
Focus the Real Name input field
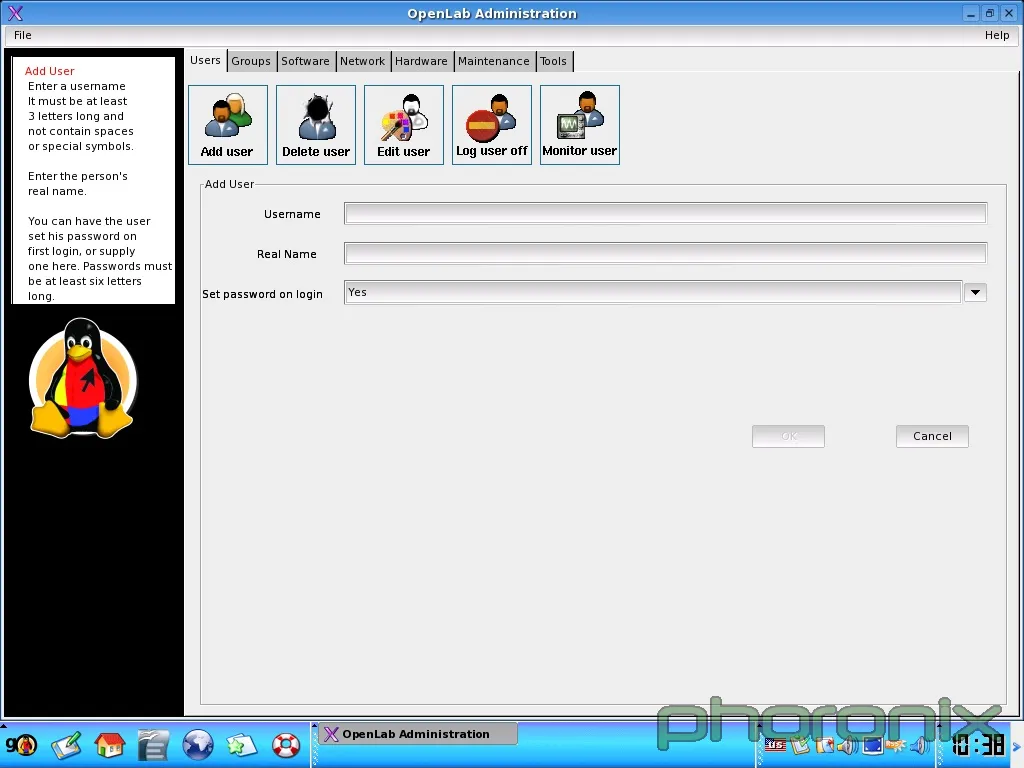[665, 253]
